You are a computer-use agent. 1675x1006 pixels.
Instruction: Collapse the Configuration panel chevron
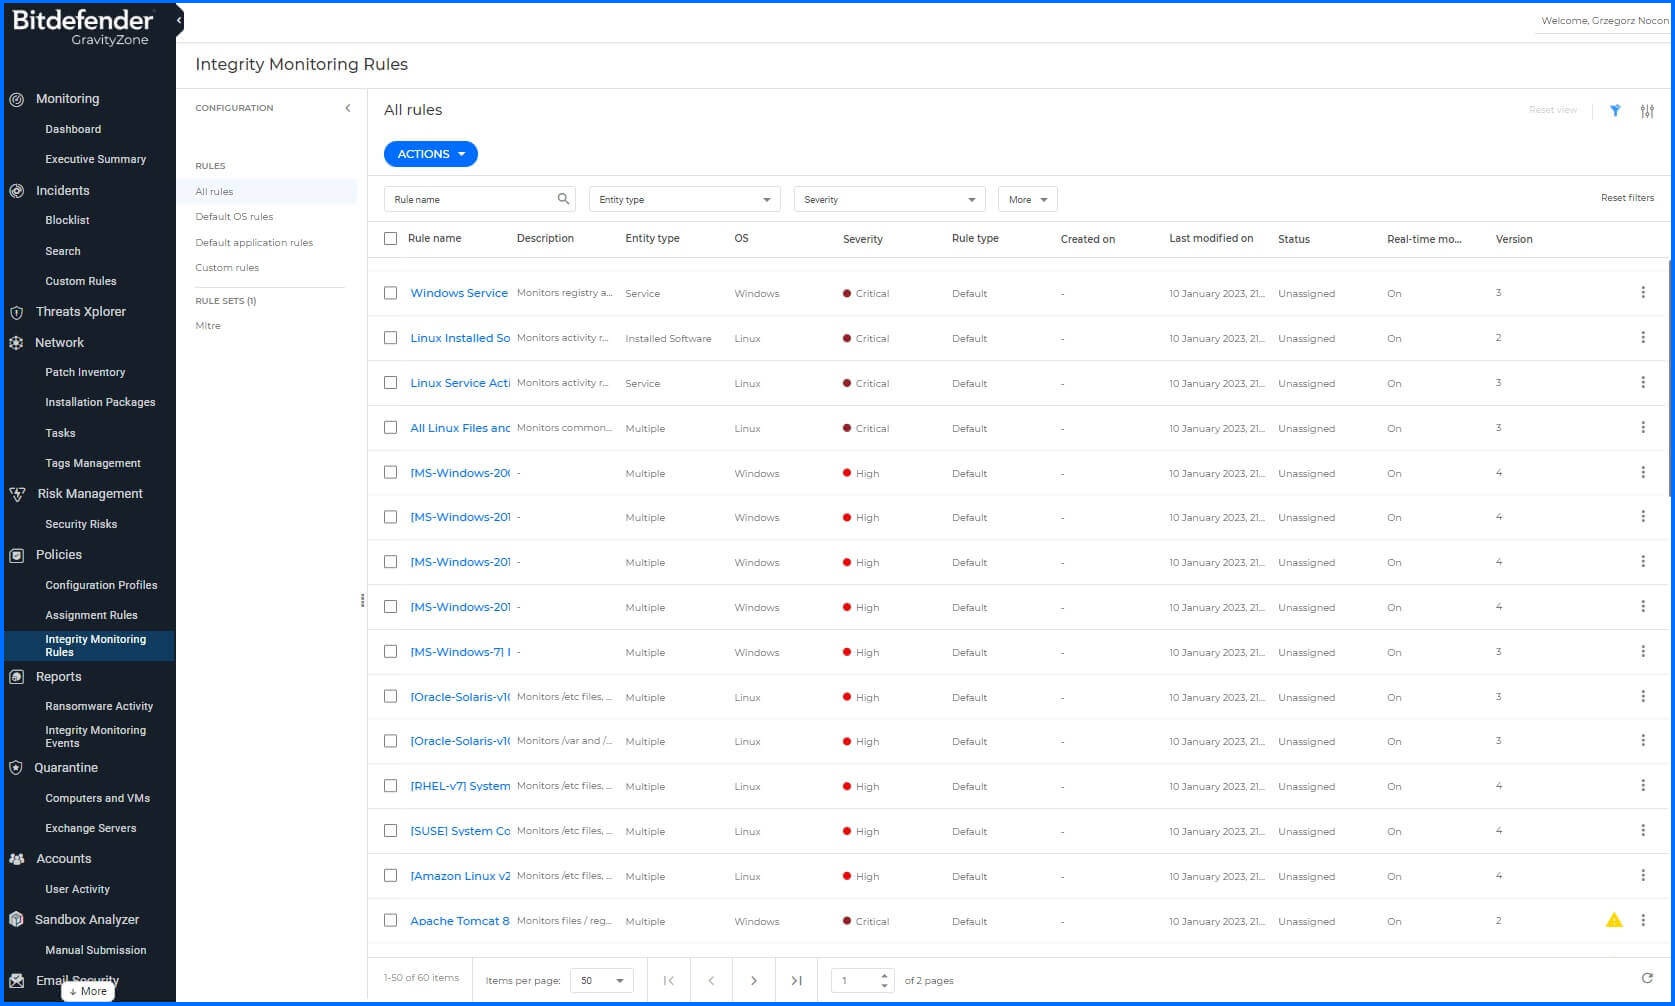tap(348, 108)
